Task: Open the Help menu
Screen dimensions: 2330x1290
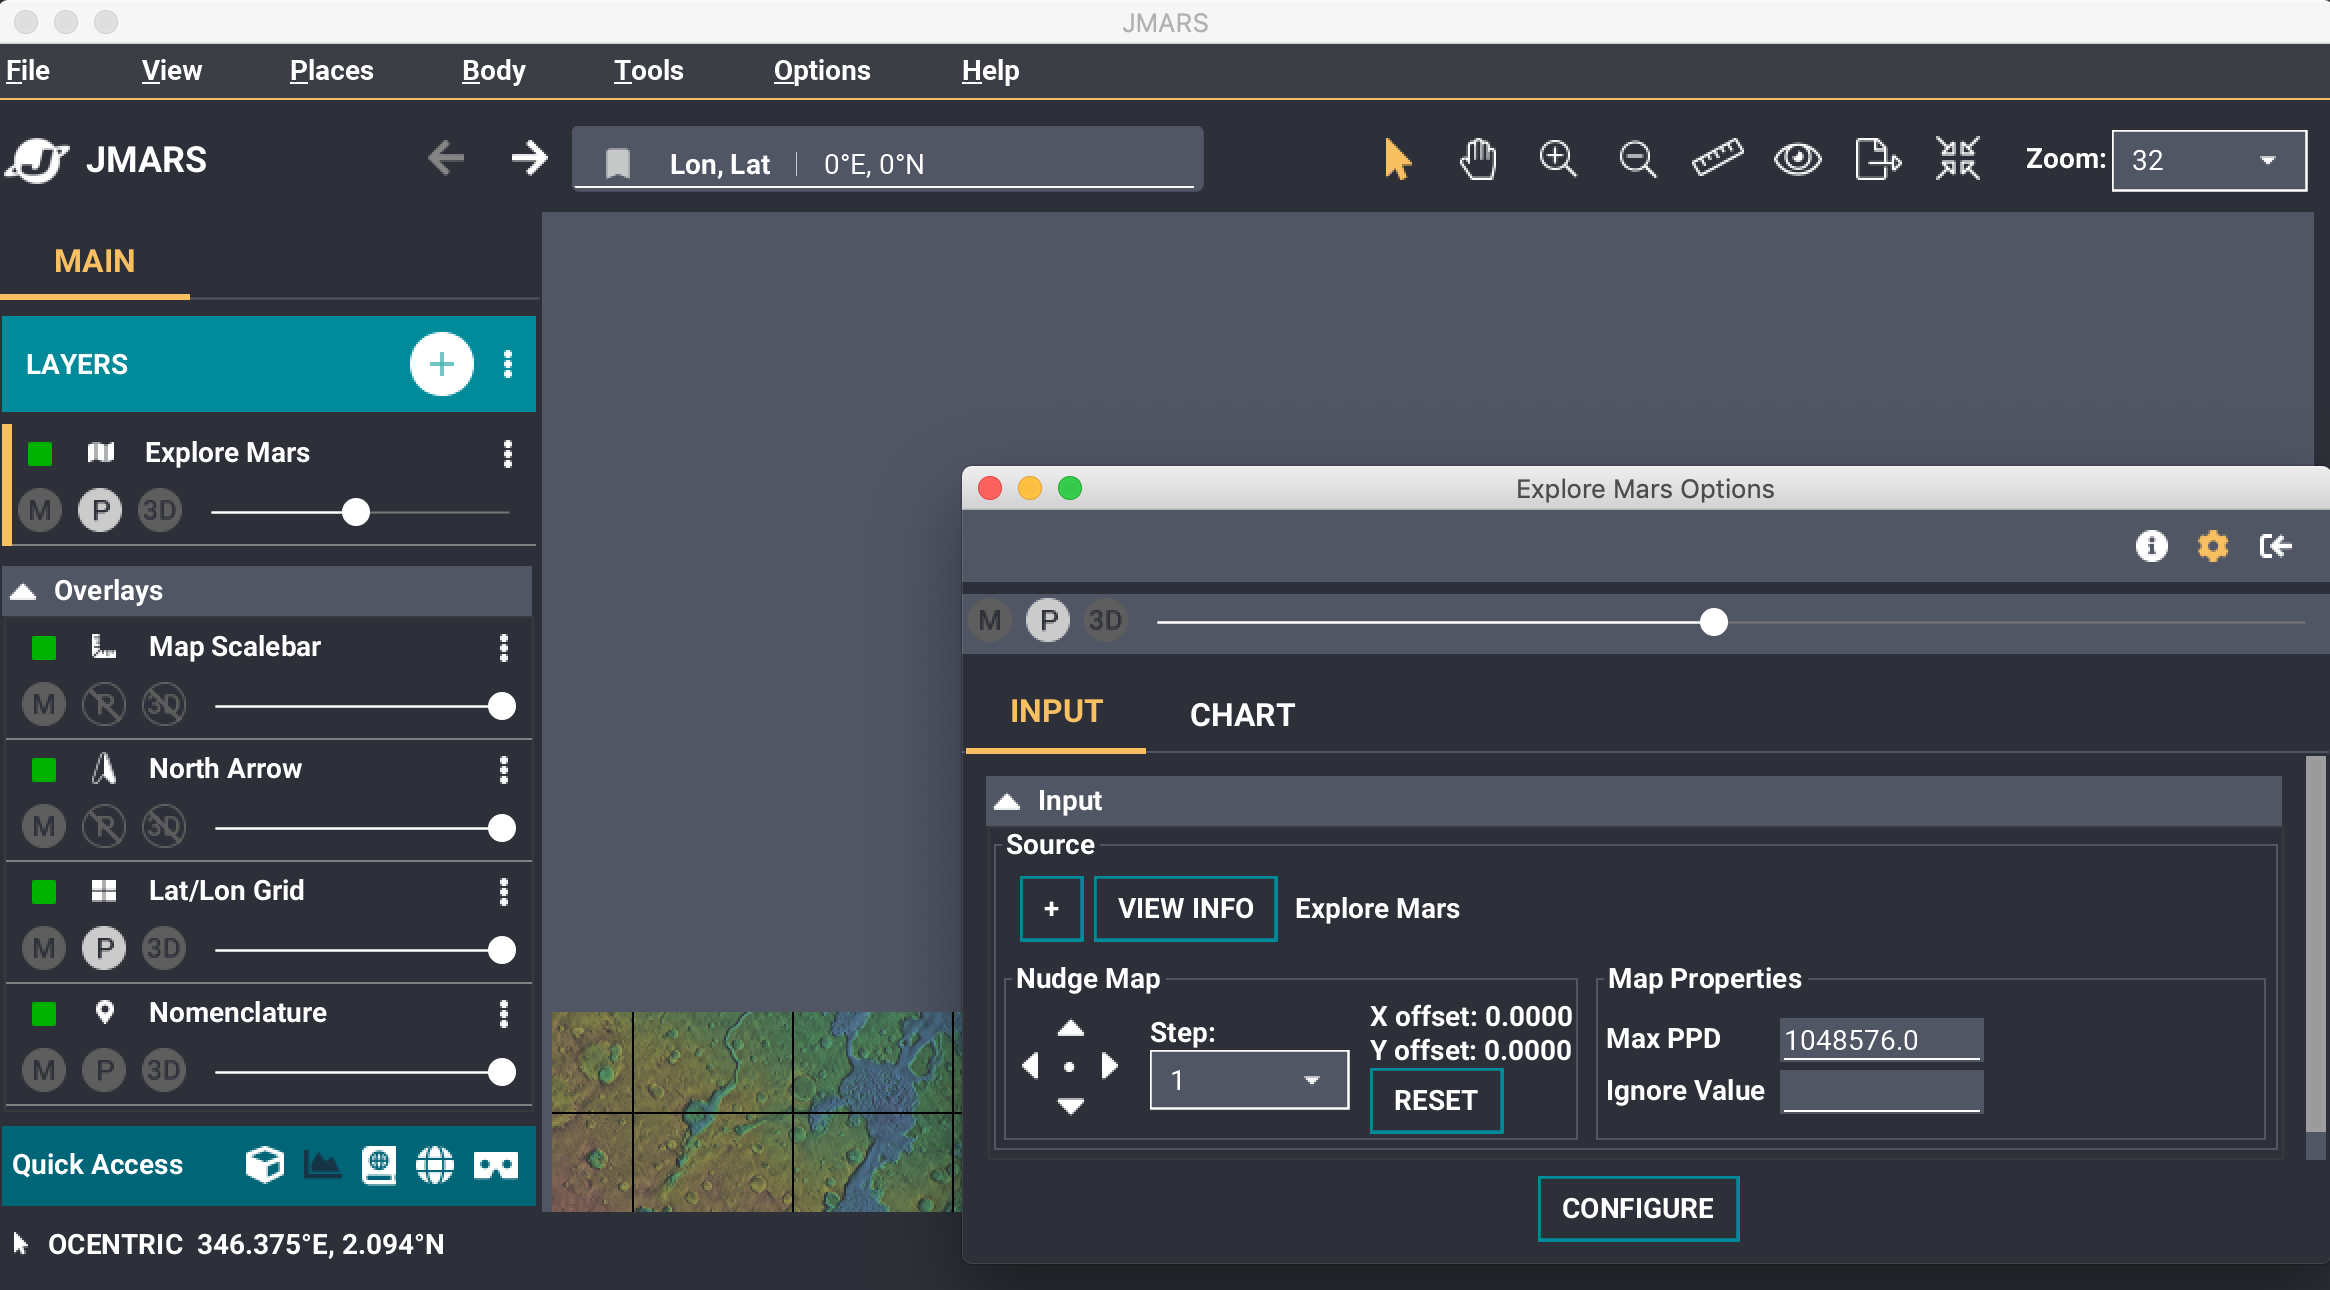Action: (991, 71)
